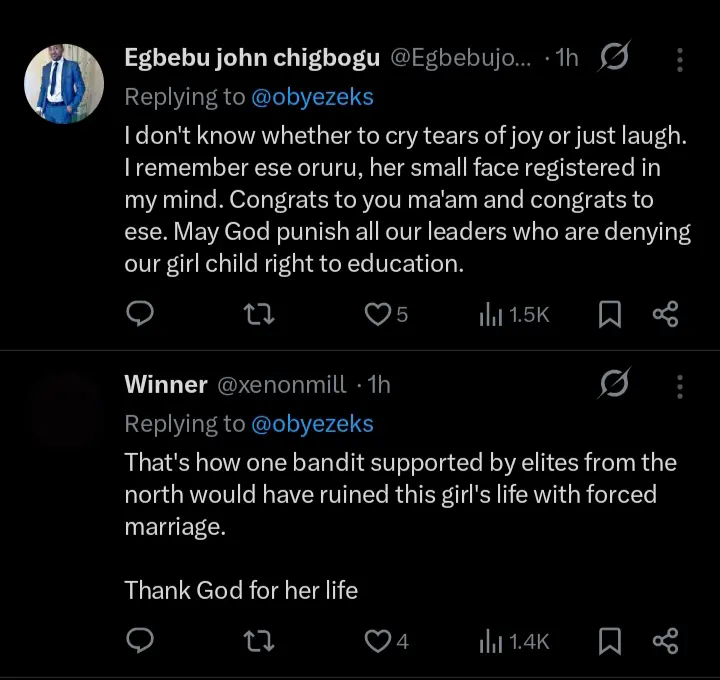Open Grok icon on Egbebu's tweet
Screen dimensions: 720x680
click(613, 59)
